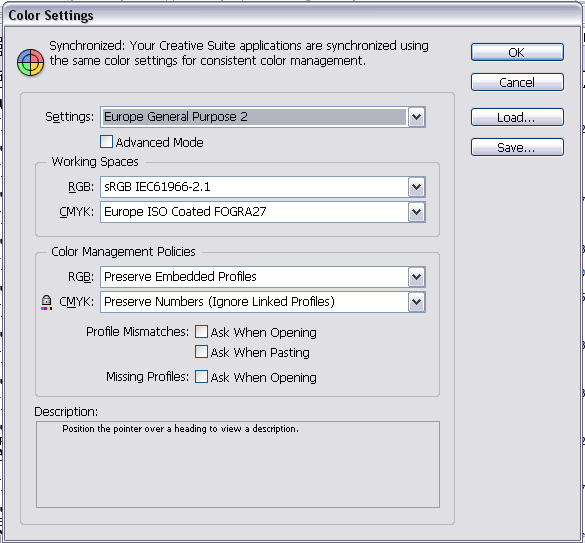Check Ask When Pasting option

coord(201,352)
